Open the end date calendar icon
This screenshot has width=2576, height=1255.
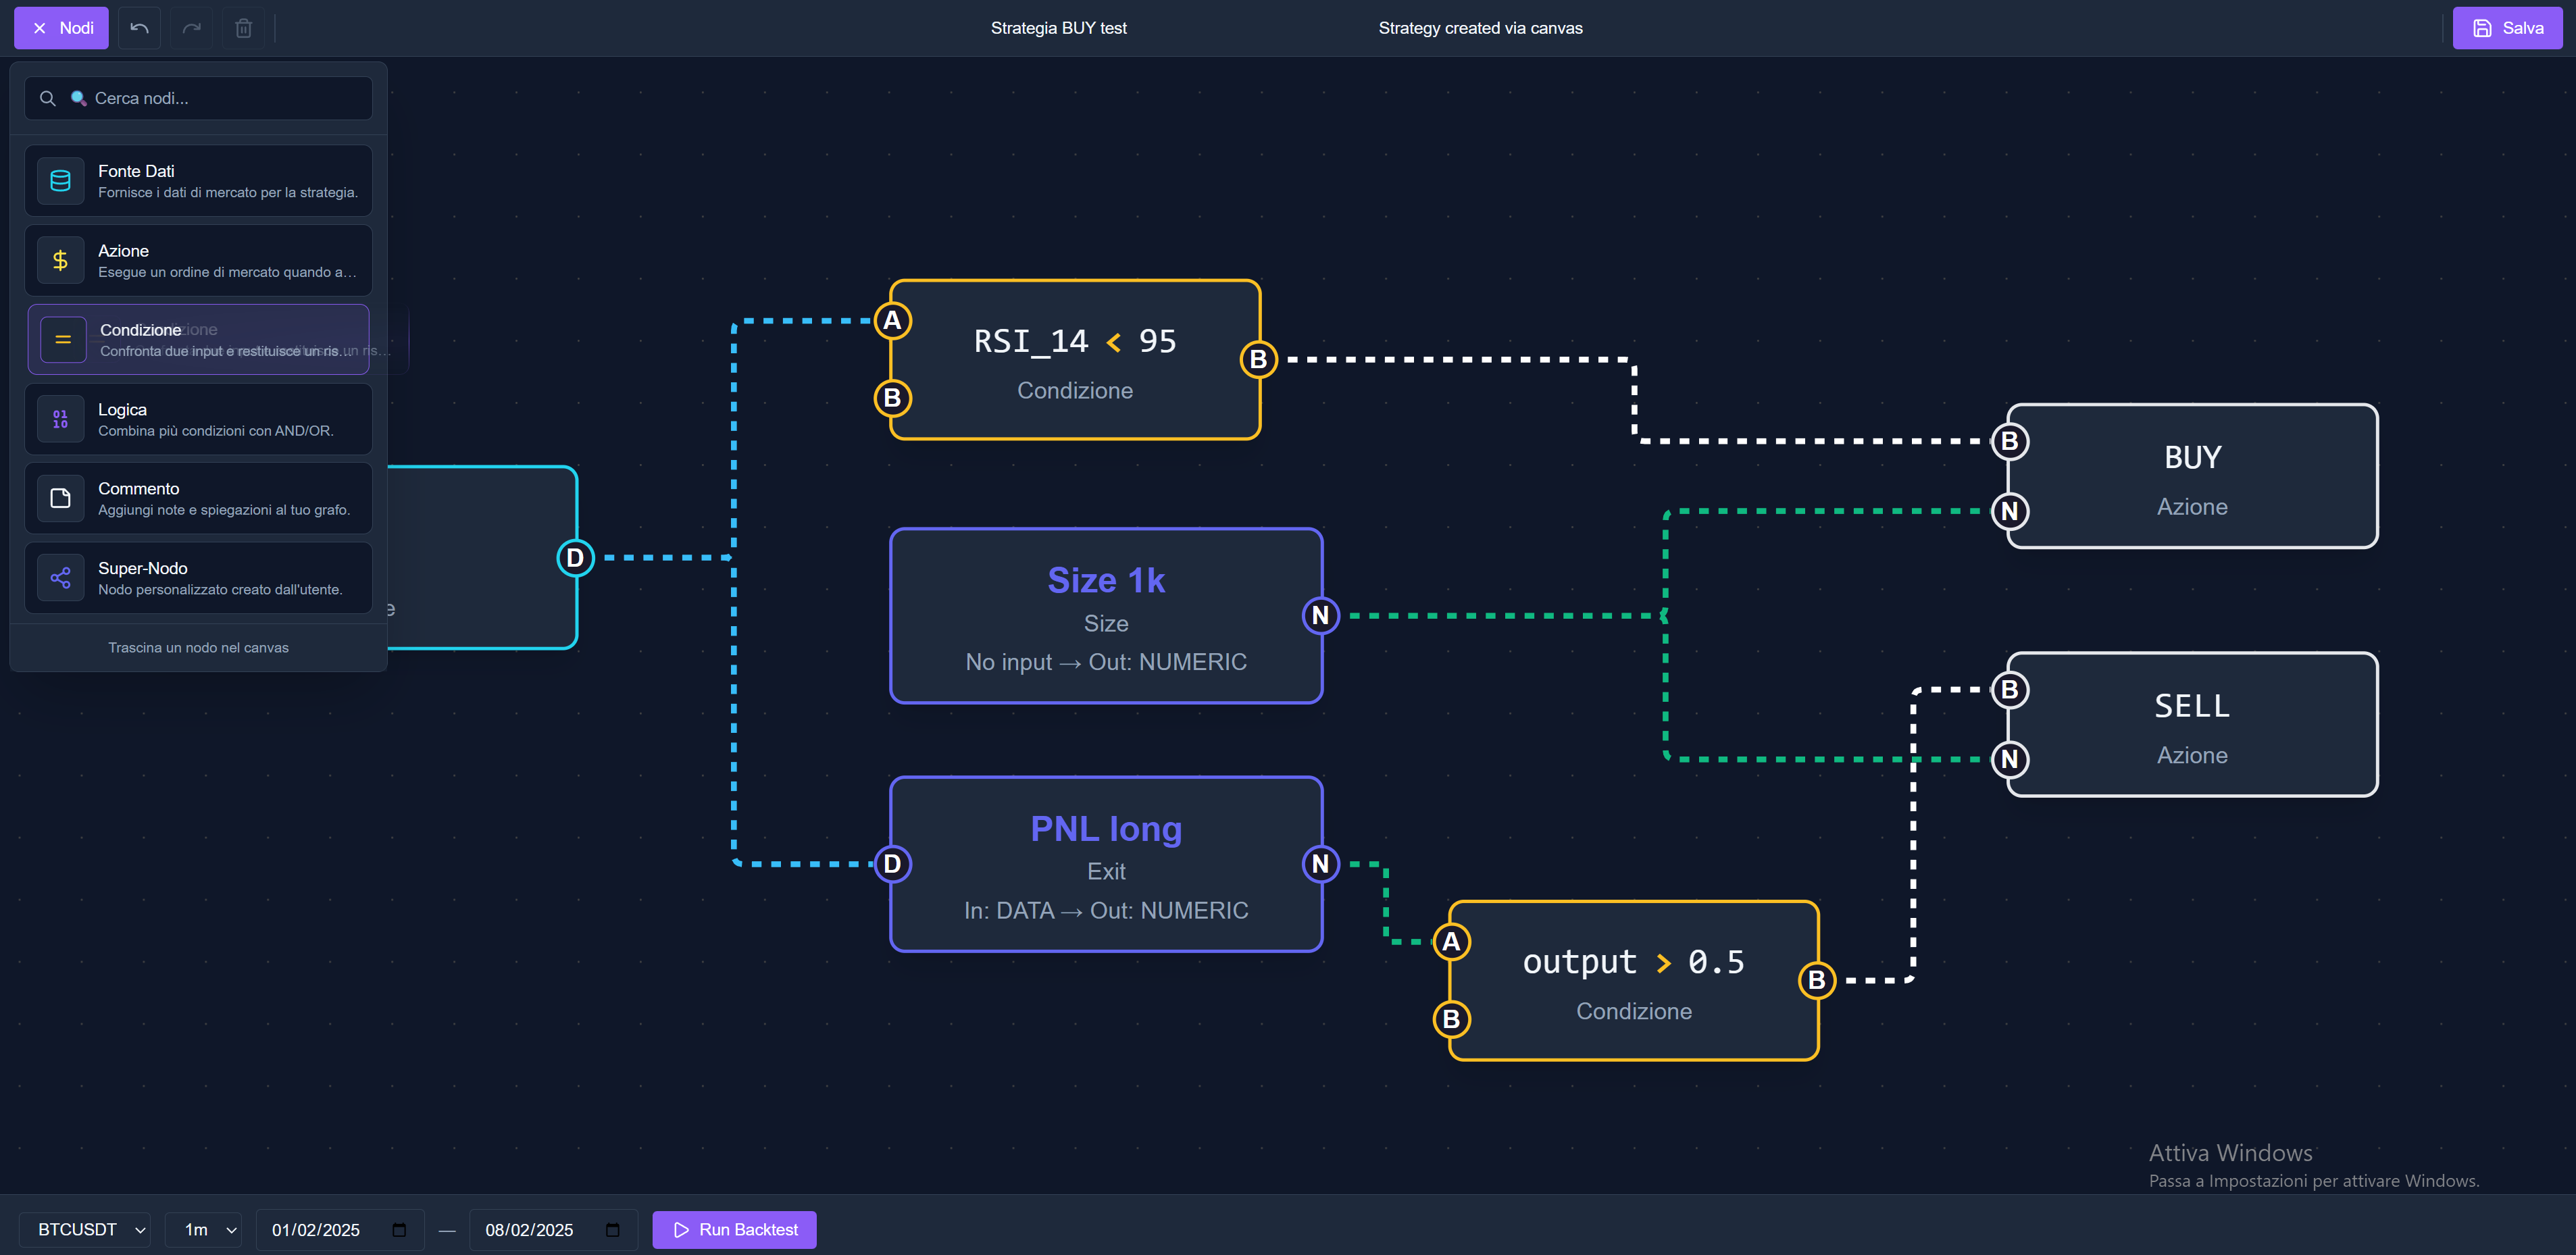pos(612,1229)
